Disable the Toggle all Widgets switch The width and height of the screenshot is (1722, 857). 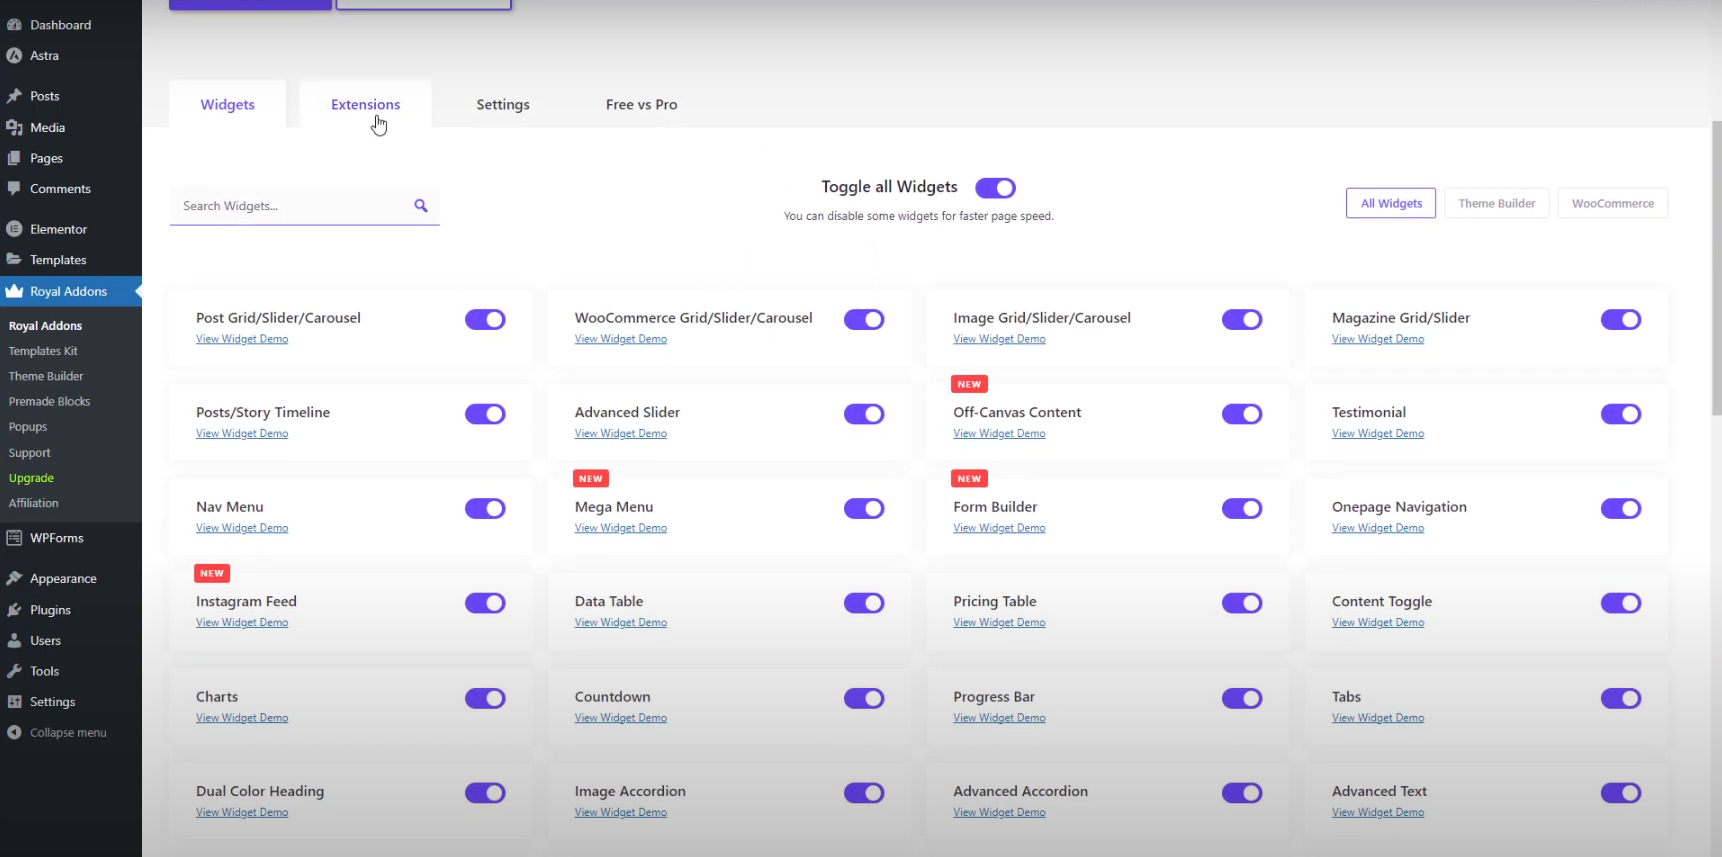(x=995, y=188)
